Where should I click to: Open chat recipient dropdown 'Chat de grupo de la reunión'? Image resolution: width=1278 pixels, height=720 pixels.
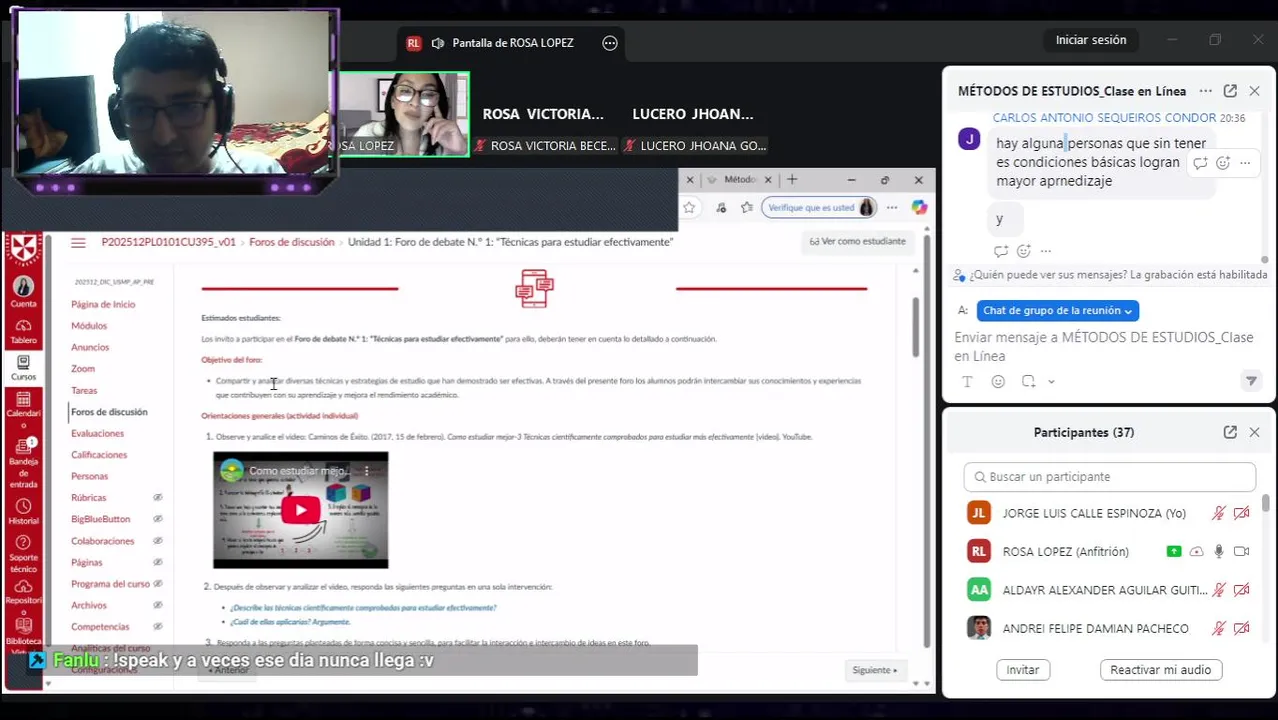coord(1058,311)
